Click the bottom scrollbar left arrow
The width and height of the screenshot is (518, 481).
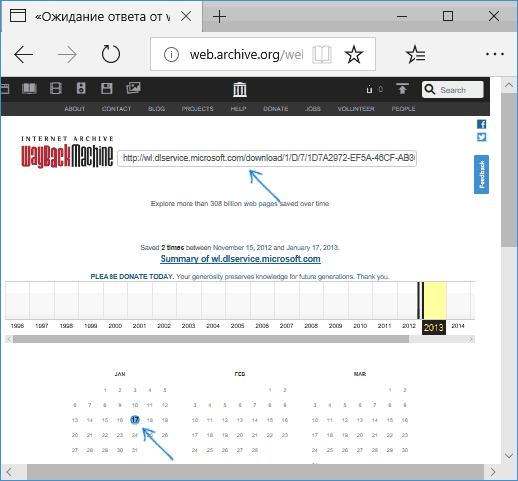(x=9, y=472)
